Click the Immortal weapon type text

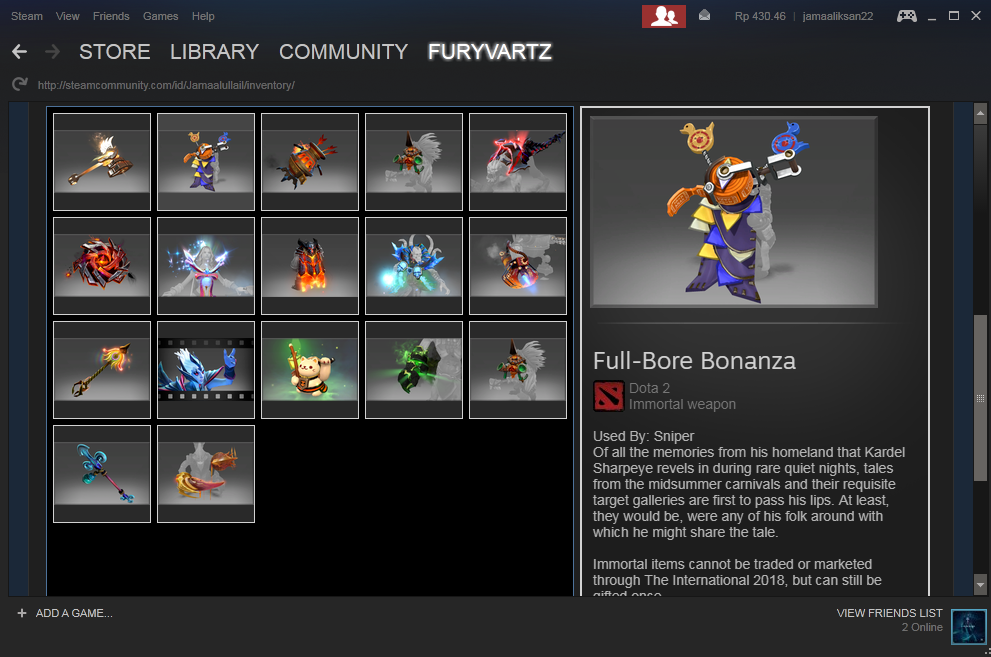(682, 404)
